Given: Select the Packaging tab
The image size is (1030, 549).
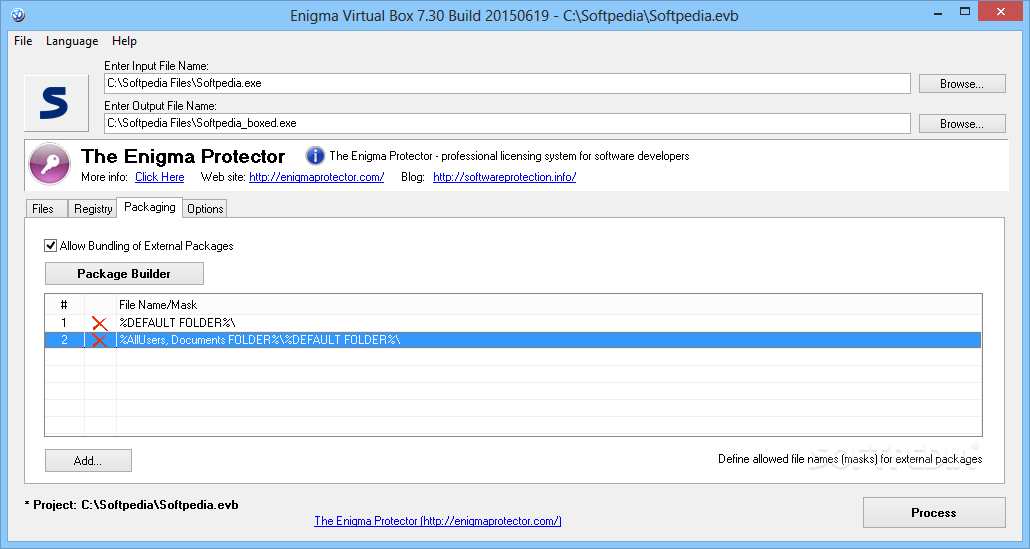Looking at the screenshot, I should (150, 207).
